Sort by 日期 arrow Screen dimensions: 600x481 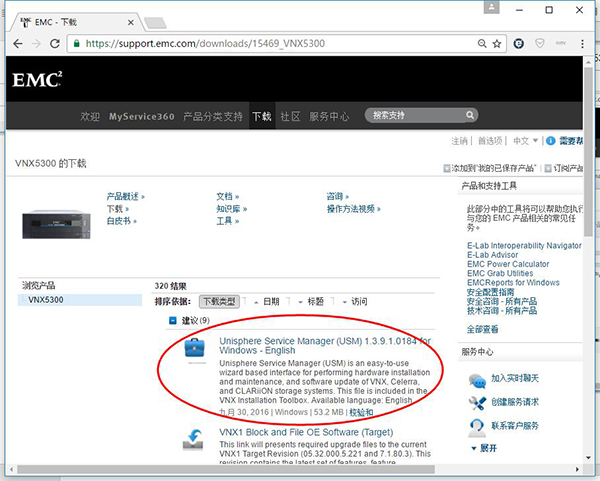[256, 302]
